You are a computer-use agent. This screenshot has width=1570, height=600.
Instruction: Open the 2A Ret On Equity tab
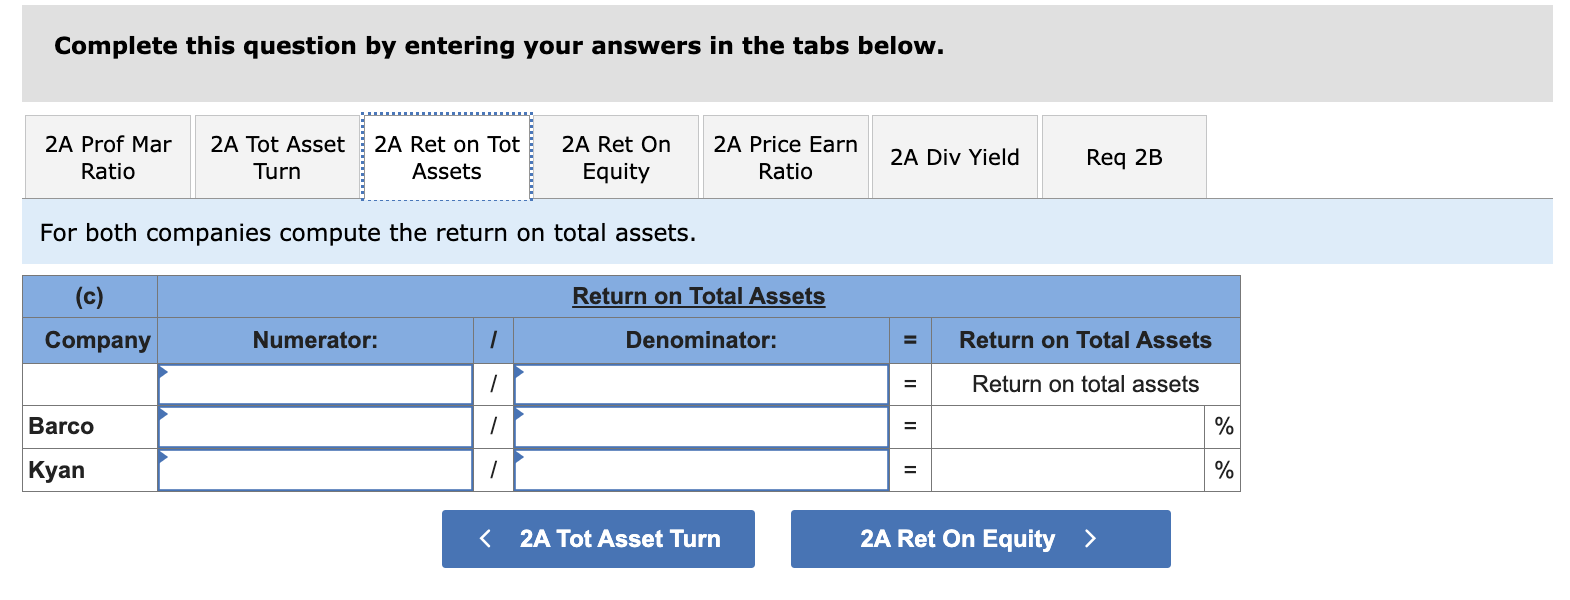coord(616,157)
